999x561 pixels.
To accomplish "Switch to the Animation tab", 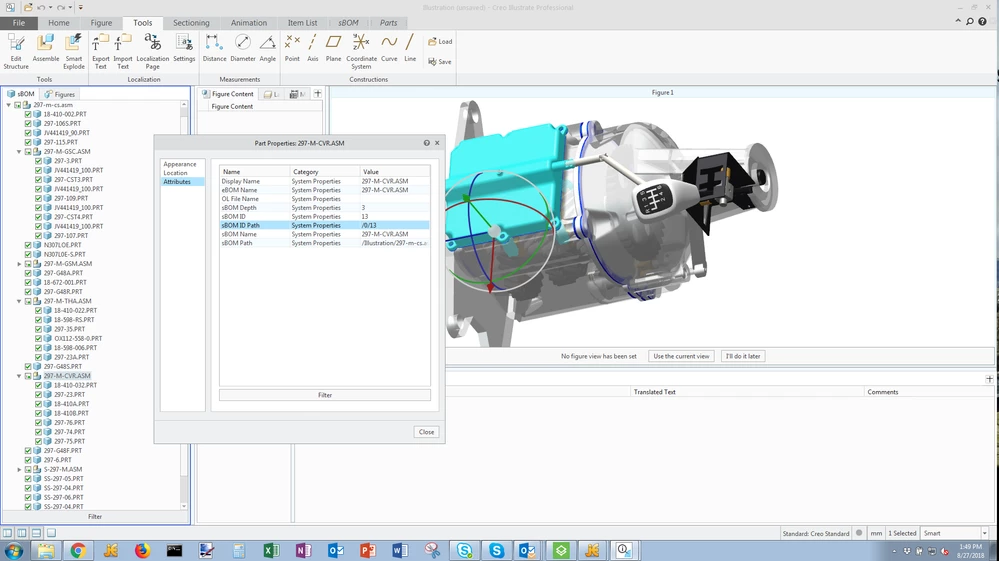I will (x=248, y=23).
